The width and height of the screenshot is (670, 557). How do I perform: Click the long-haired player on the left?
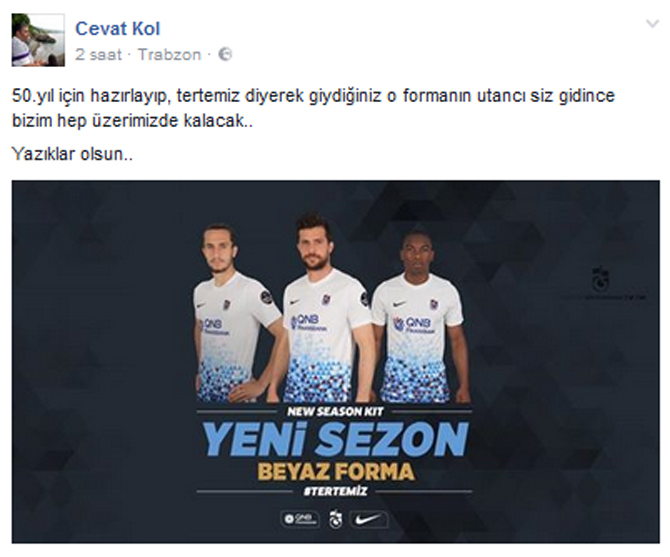click(x=233, y=314)
